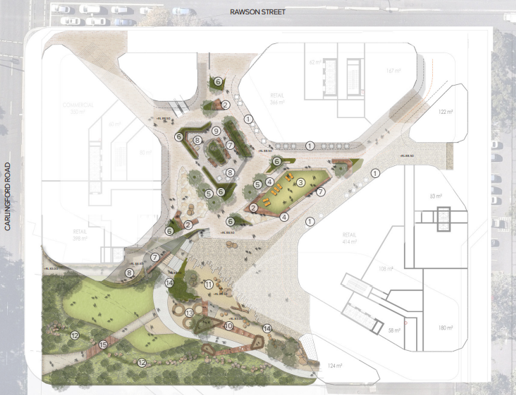
Task: Click the RETAIL 414 m² label
Action: point(349,238)
